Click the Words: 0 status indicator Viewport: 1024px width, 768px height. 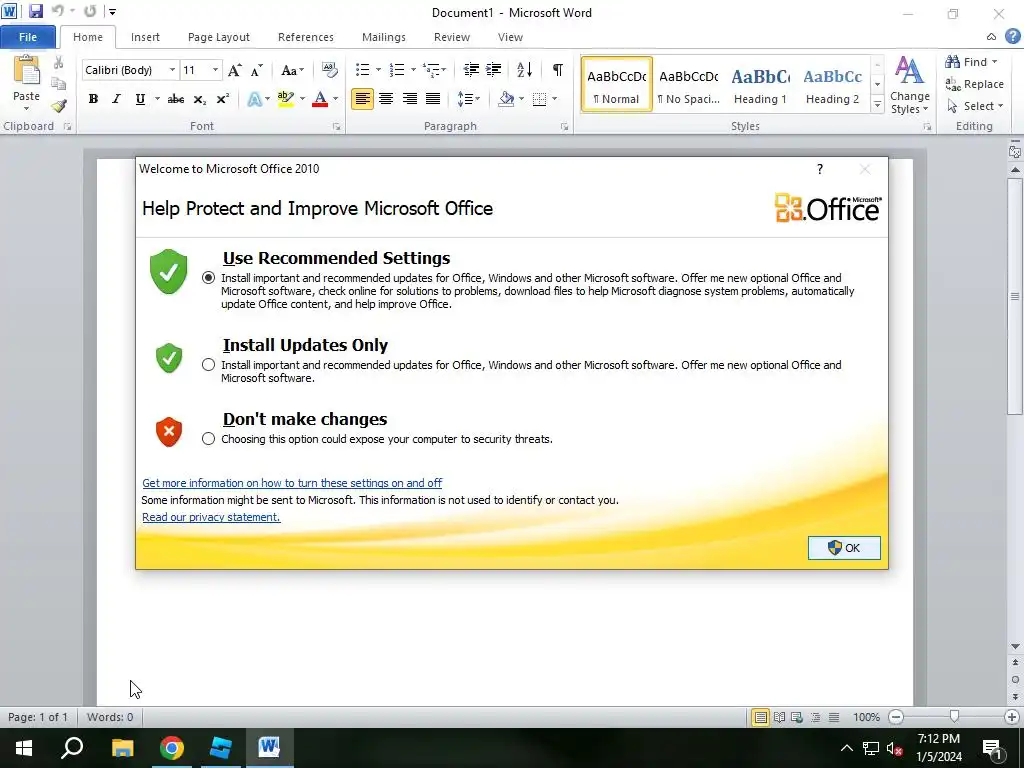pos(110,717)
